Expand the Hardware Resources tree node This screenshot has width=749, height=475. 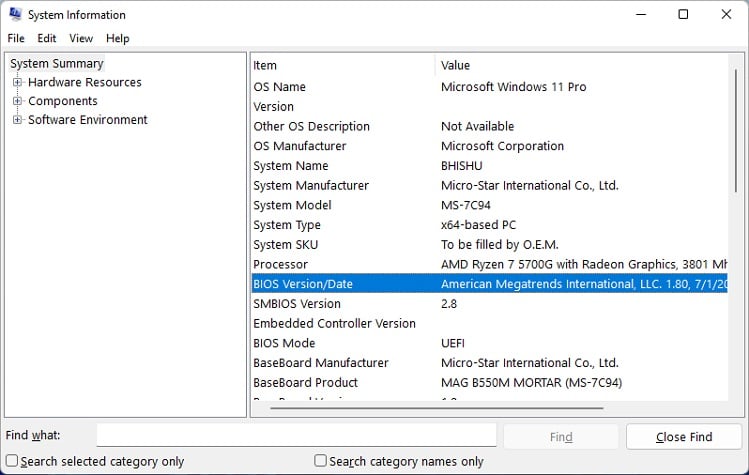coord(17,83)
